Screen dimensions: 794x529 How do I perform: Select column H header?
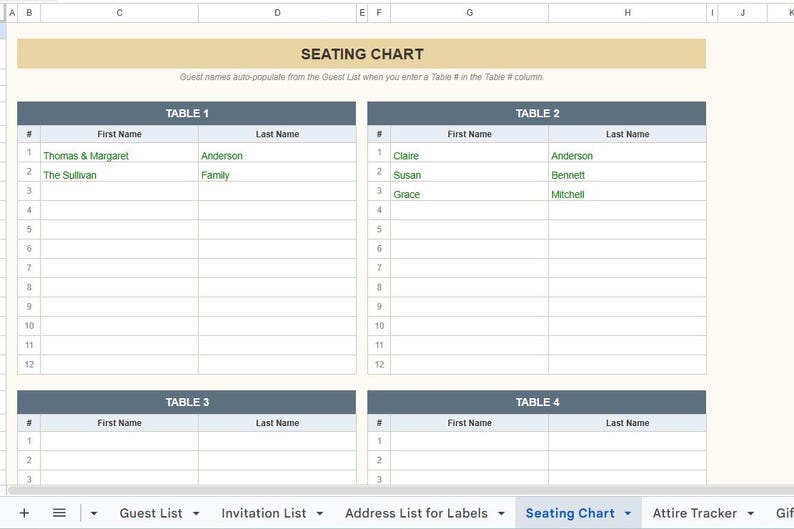click(x=627, y=13)
